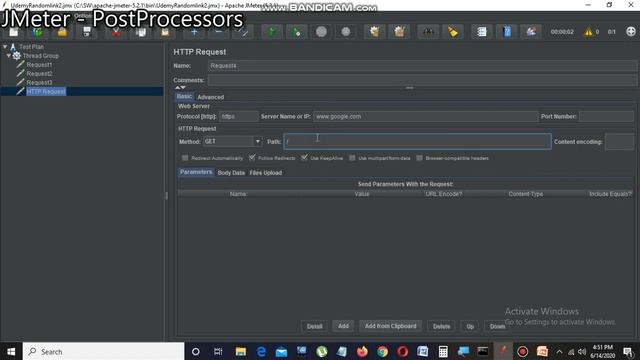This screenshot has width=640, height=360.
Task: Select Thread Group in the tree
Action: click(x=40, y=56)
